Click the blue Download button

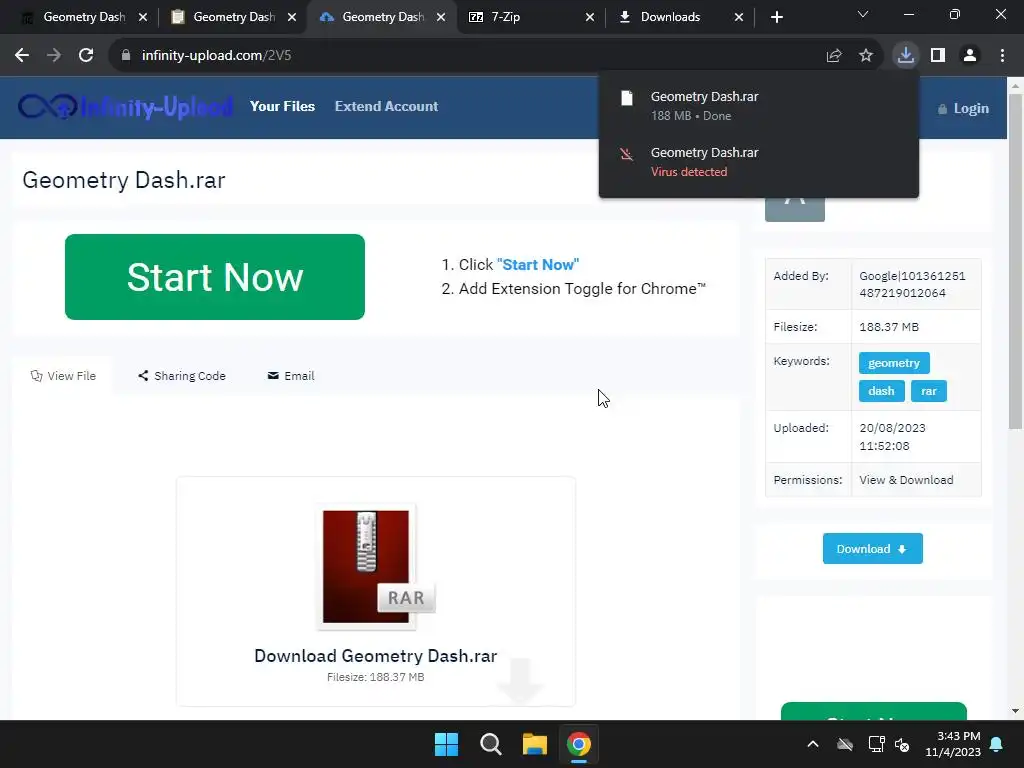[x=872, y=549]
